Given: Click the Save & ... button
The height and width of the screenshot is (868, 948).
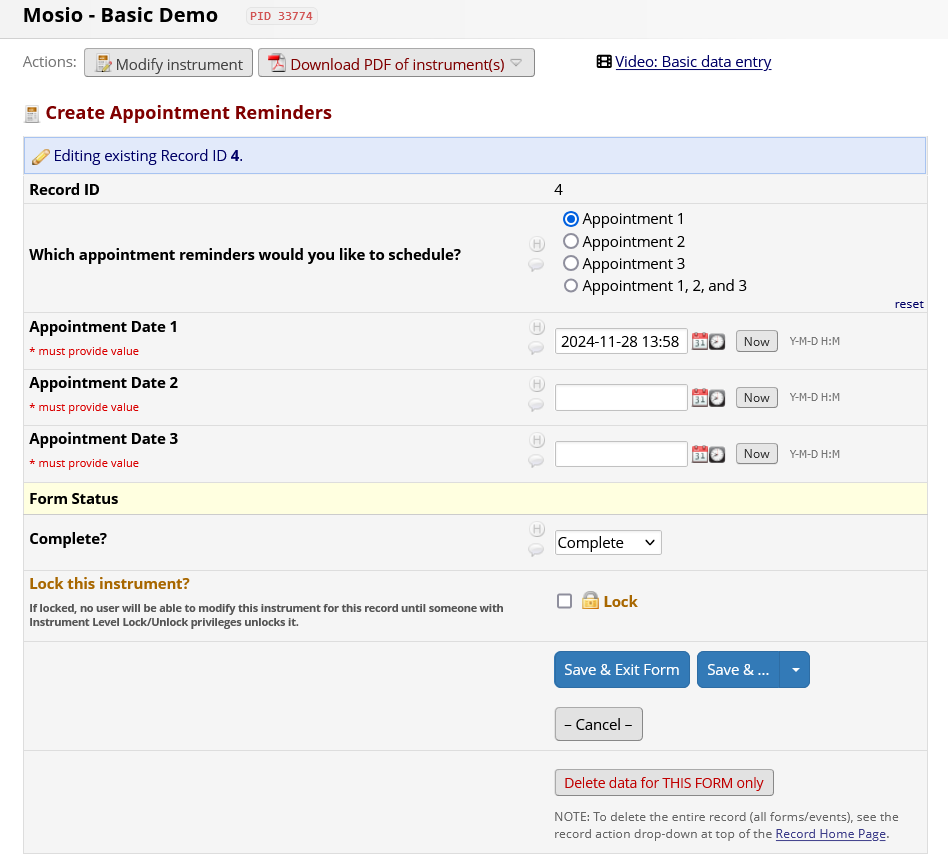Looking at the screenshot, I should coord(738,669).
